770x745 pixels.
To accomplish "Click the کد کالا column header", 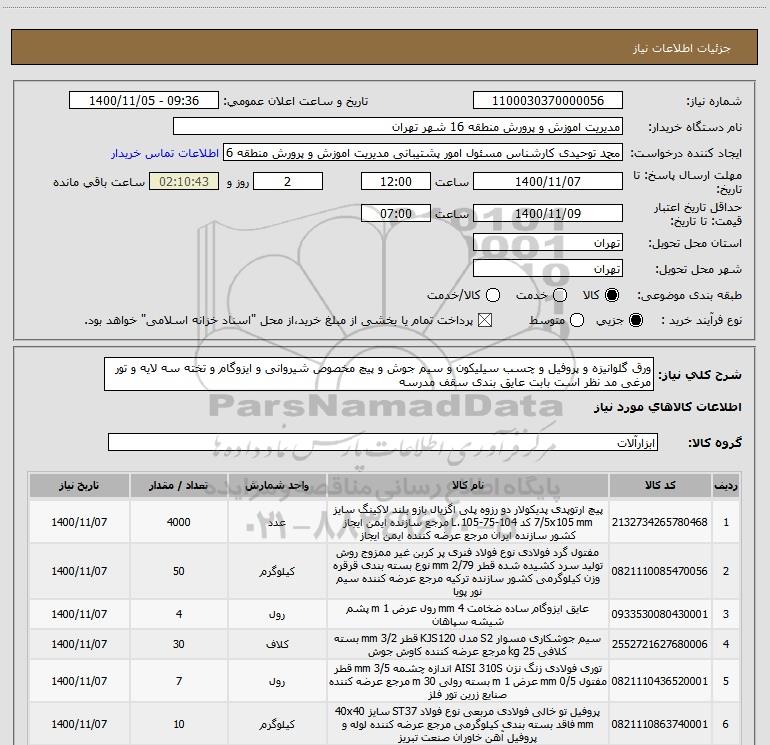I will pos(660,486).
